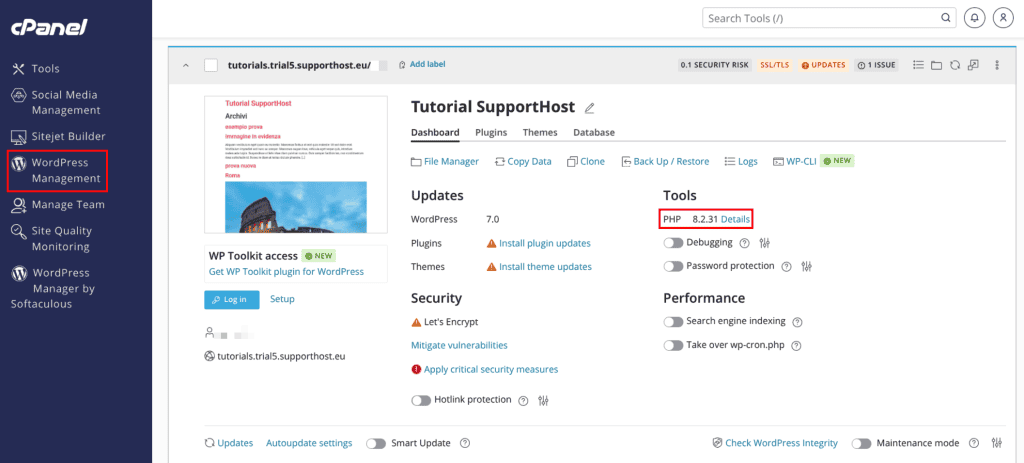This screenshot has width=1024, height=463.
Task: Open File Manager link
Action: pyautogui.click(x=445, y=161)
